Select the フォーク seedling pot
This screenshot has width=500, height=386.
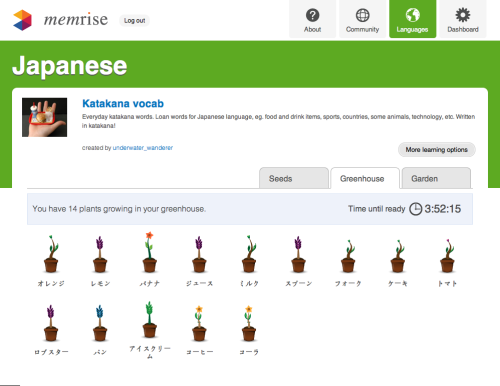click(x=348, y=256)
